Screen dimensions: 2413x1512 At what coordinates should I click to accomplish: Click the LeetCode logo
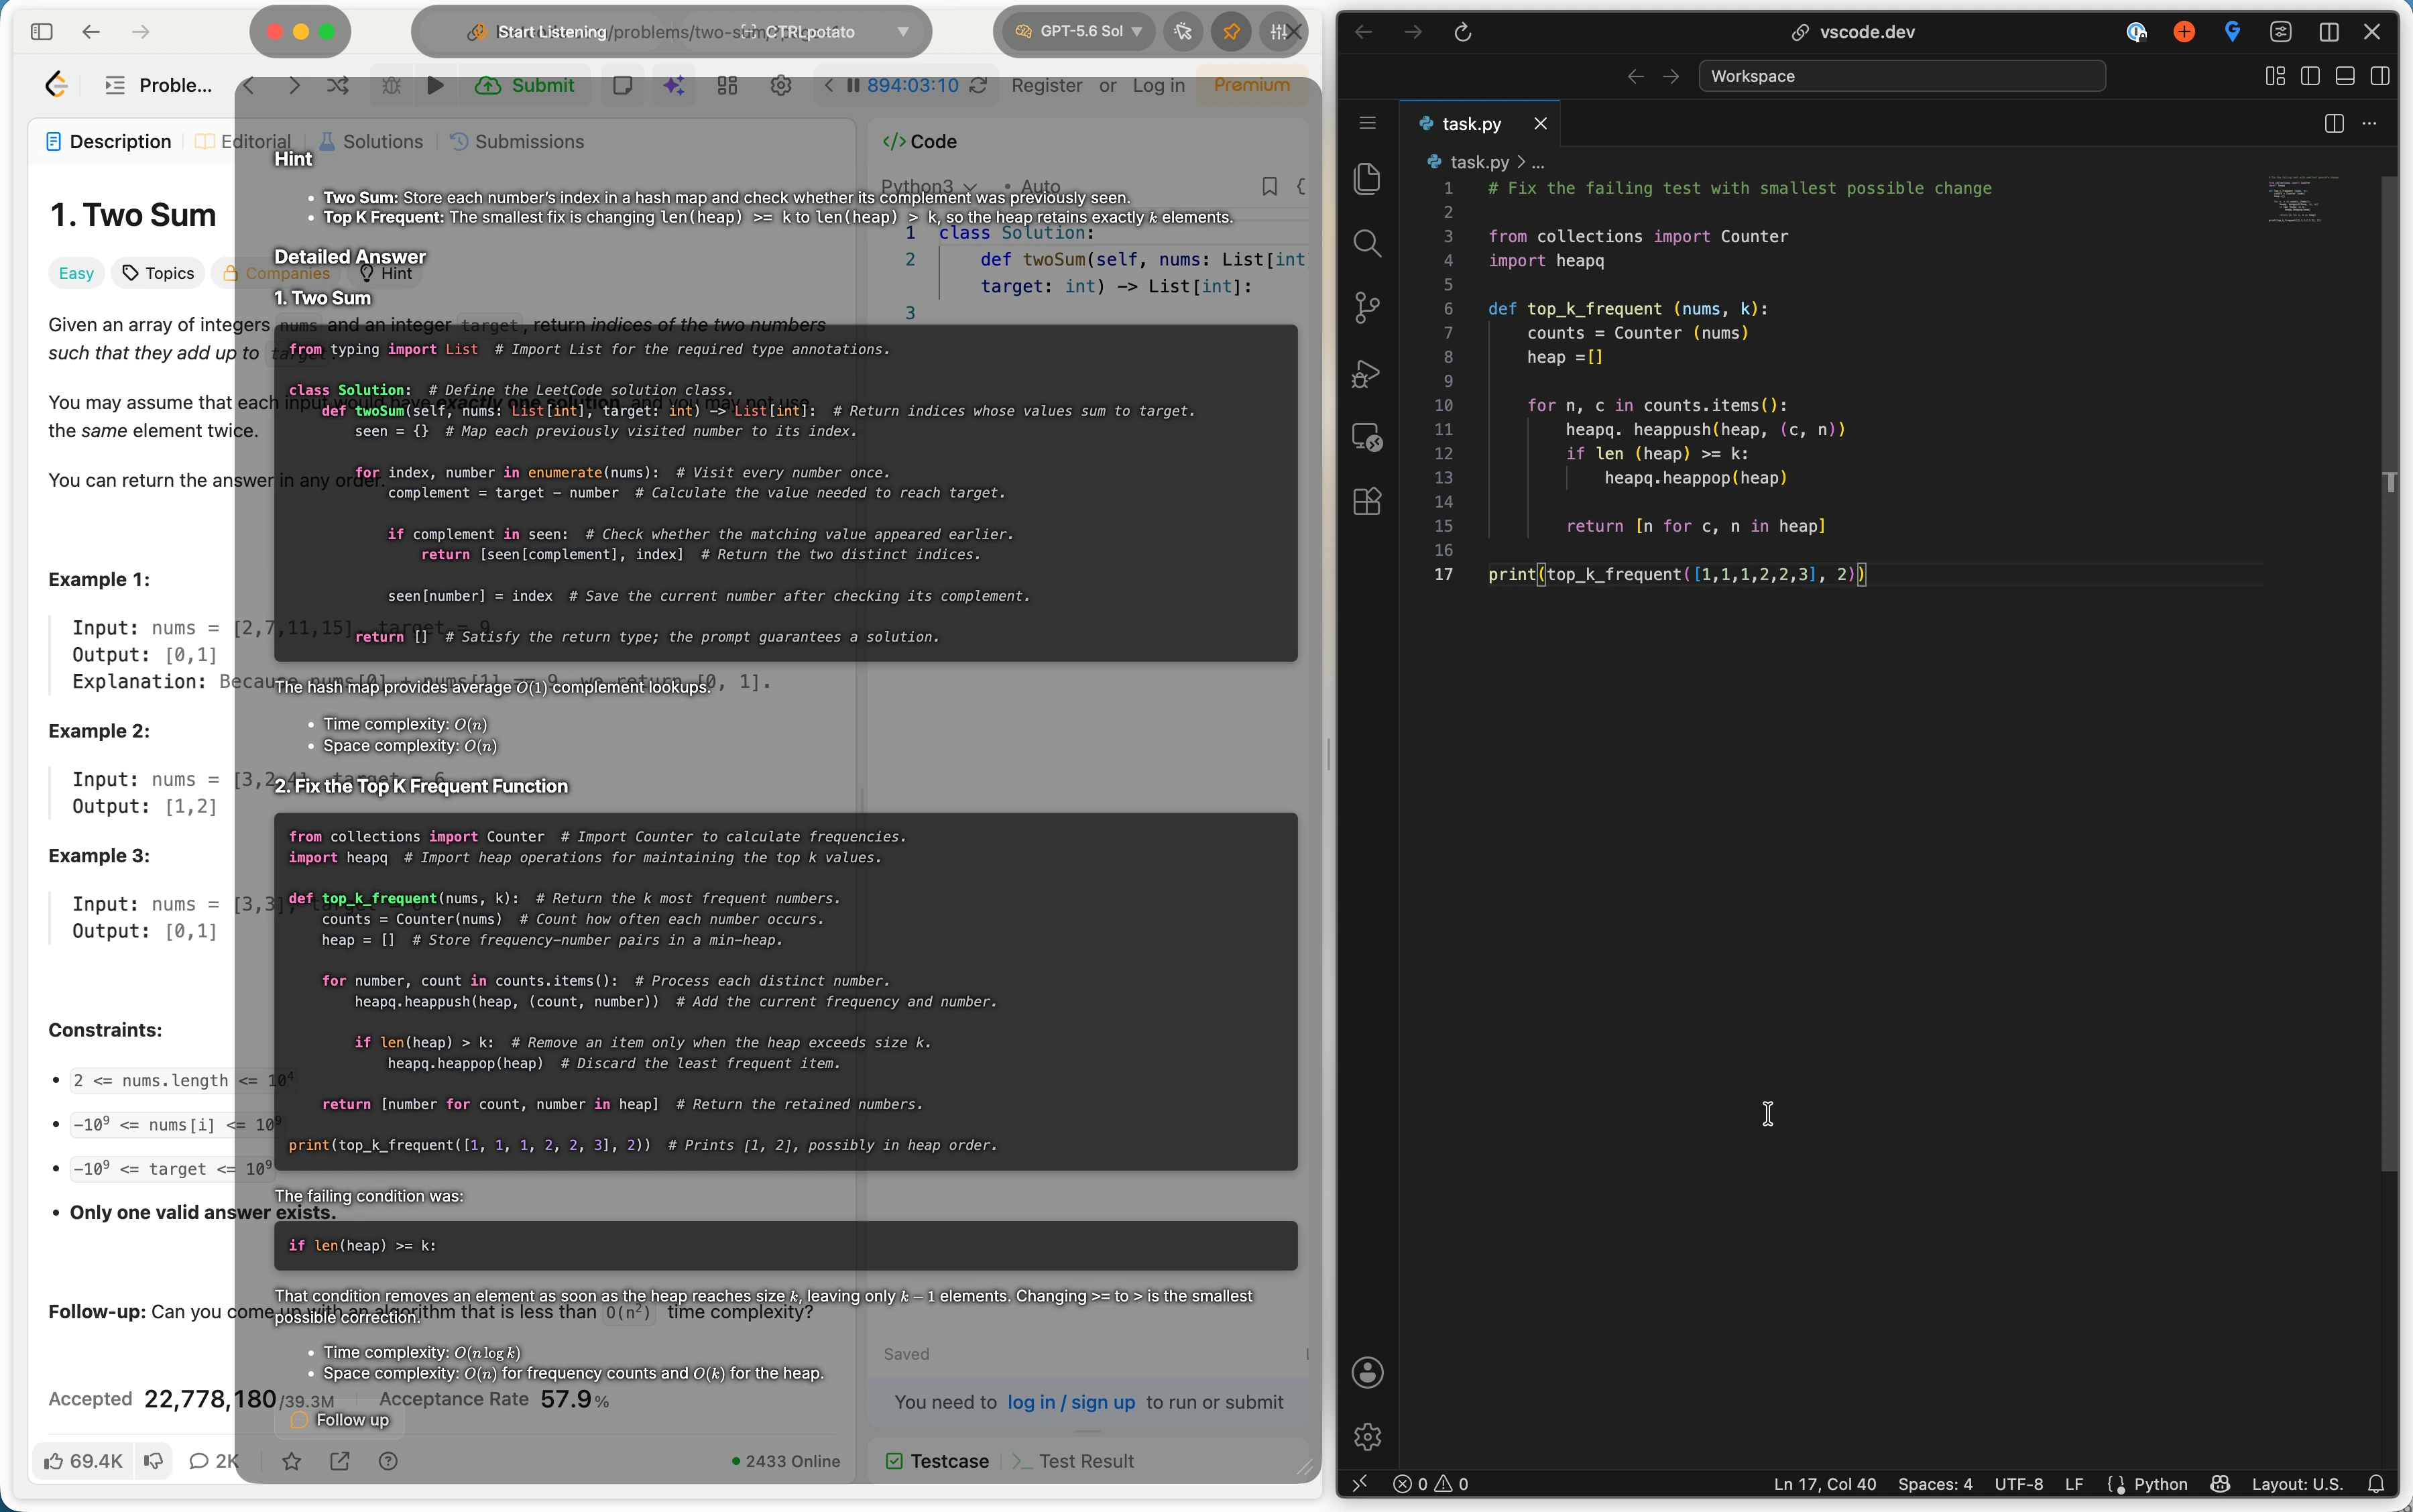[x=57, y=85]
